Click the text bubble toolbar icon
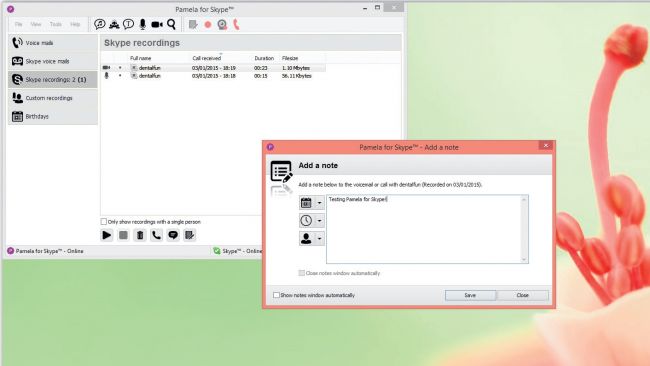Viewport: 650px width, 366px height. click(x=129, y=24)
